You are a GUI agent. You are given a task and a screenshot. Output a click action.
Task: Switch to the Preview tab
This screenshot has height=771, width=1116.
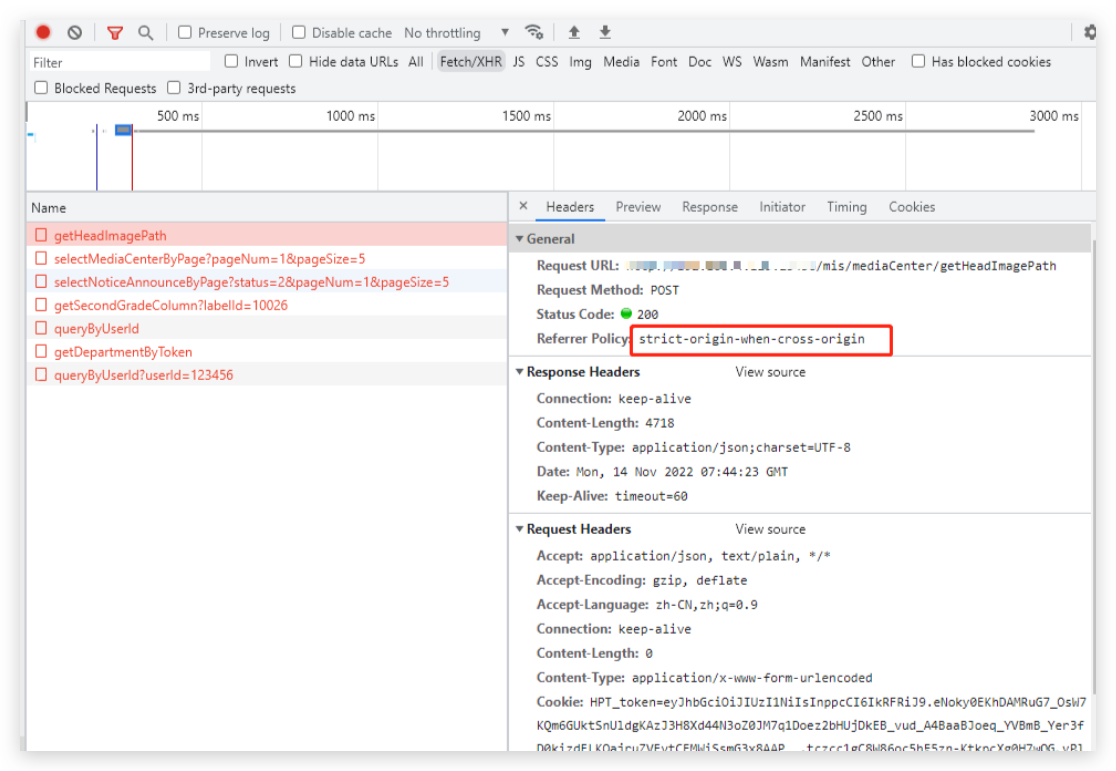(x=638, y=206)
